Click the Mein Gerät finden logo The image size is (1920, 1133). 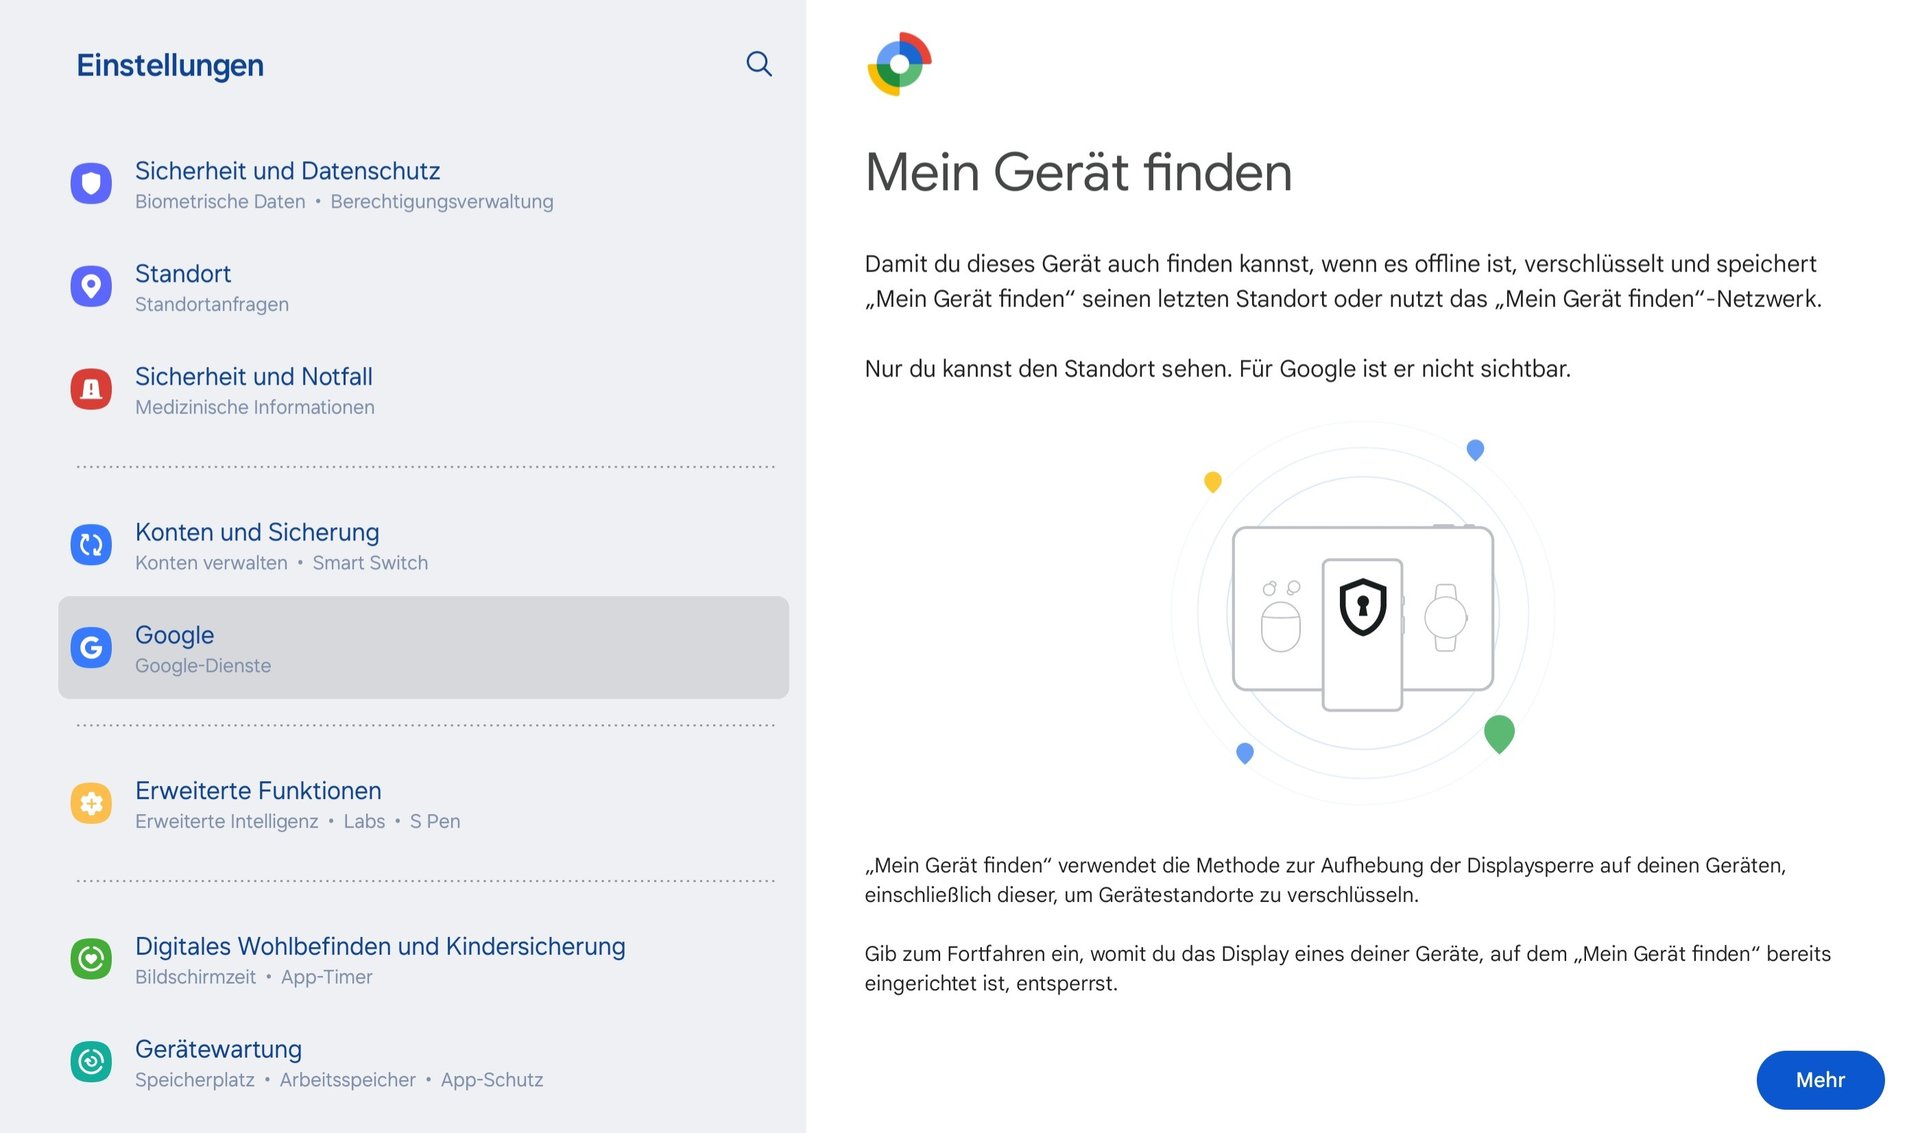point(899,64)
